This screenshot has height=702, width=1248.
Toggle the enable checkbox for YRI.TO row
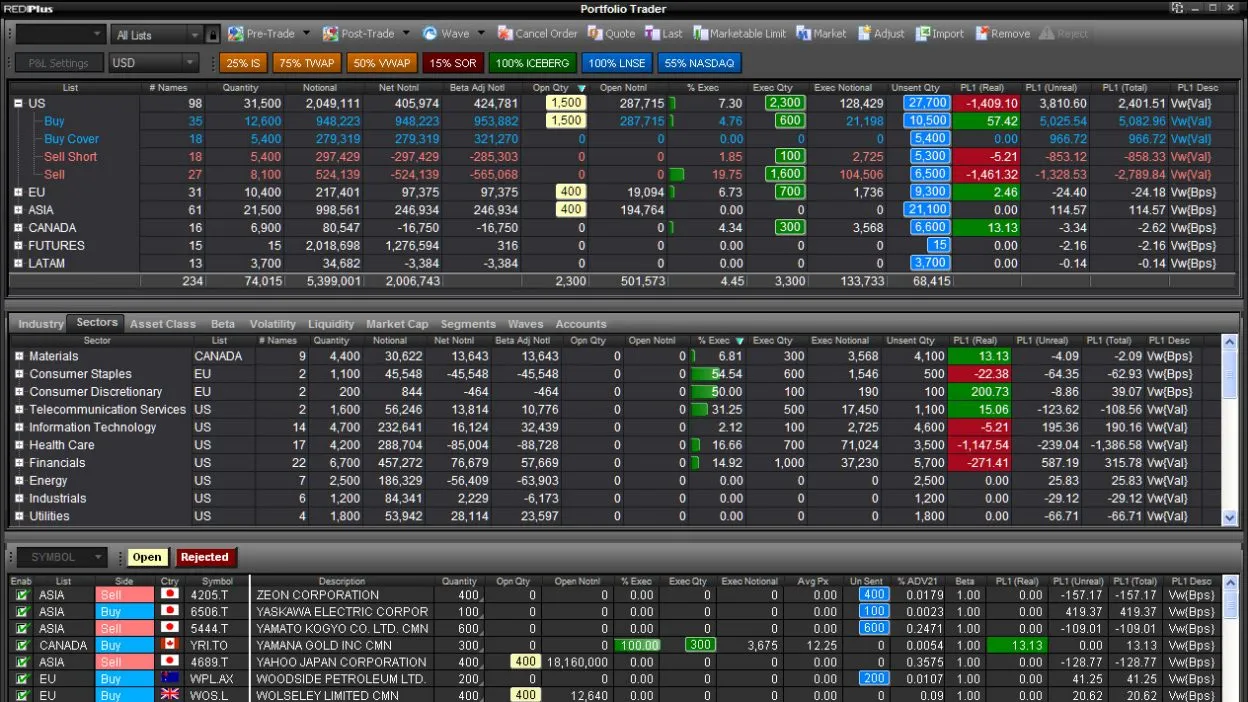tap(21, 646)
